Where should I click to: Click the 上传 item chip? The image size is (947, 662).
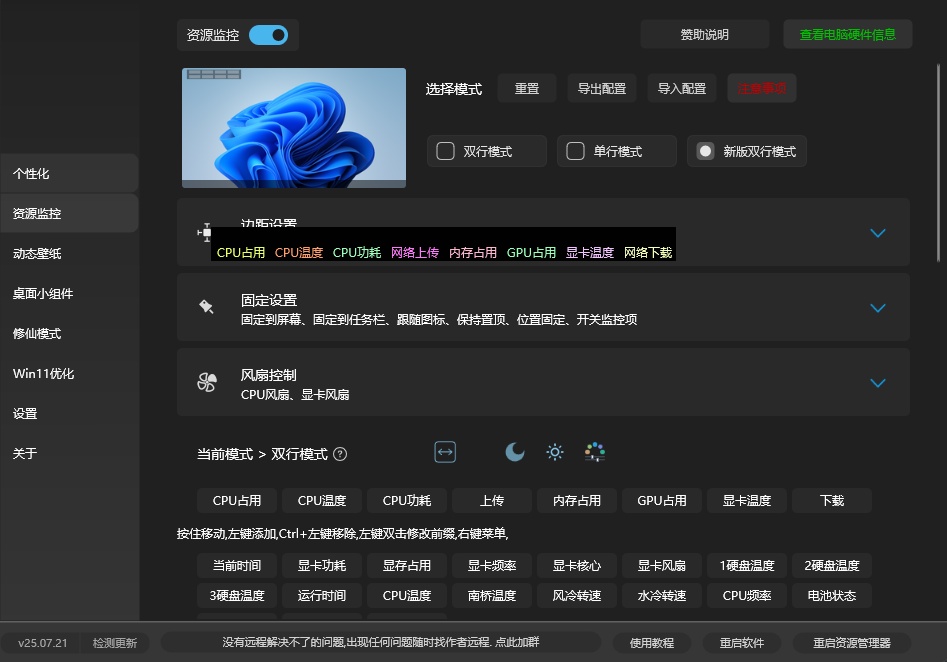[492, 501]
